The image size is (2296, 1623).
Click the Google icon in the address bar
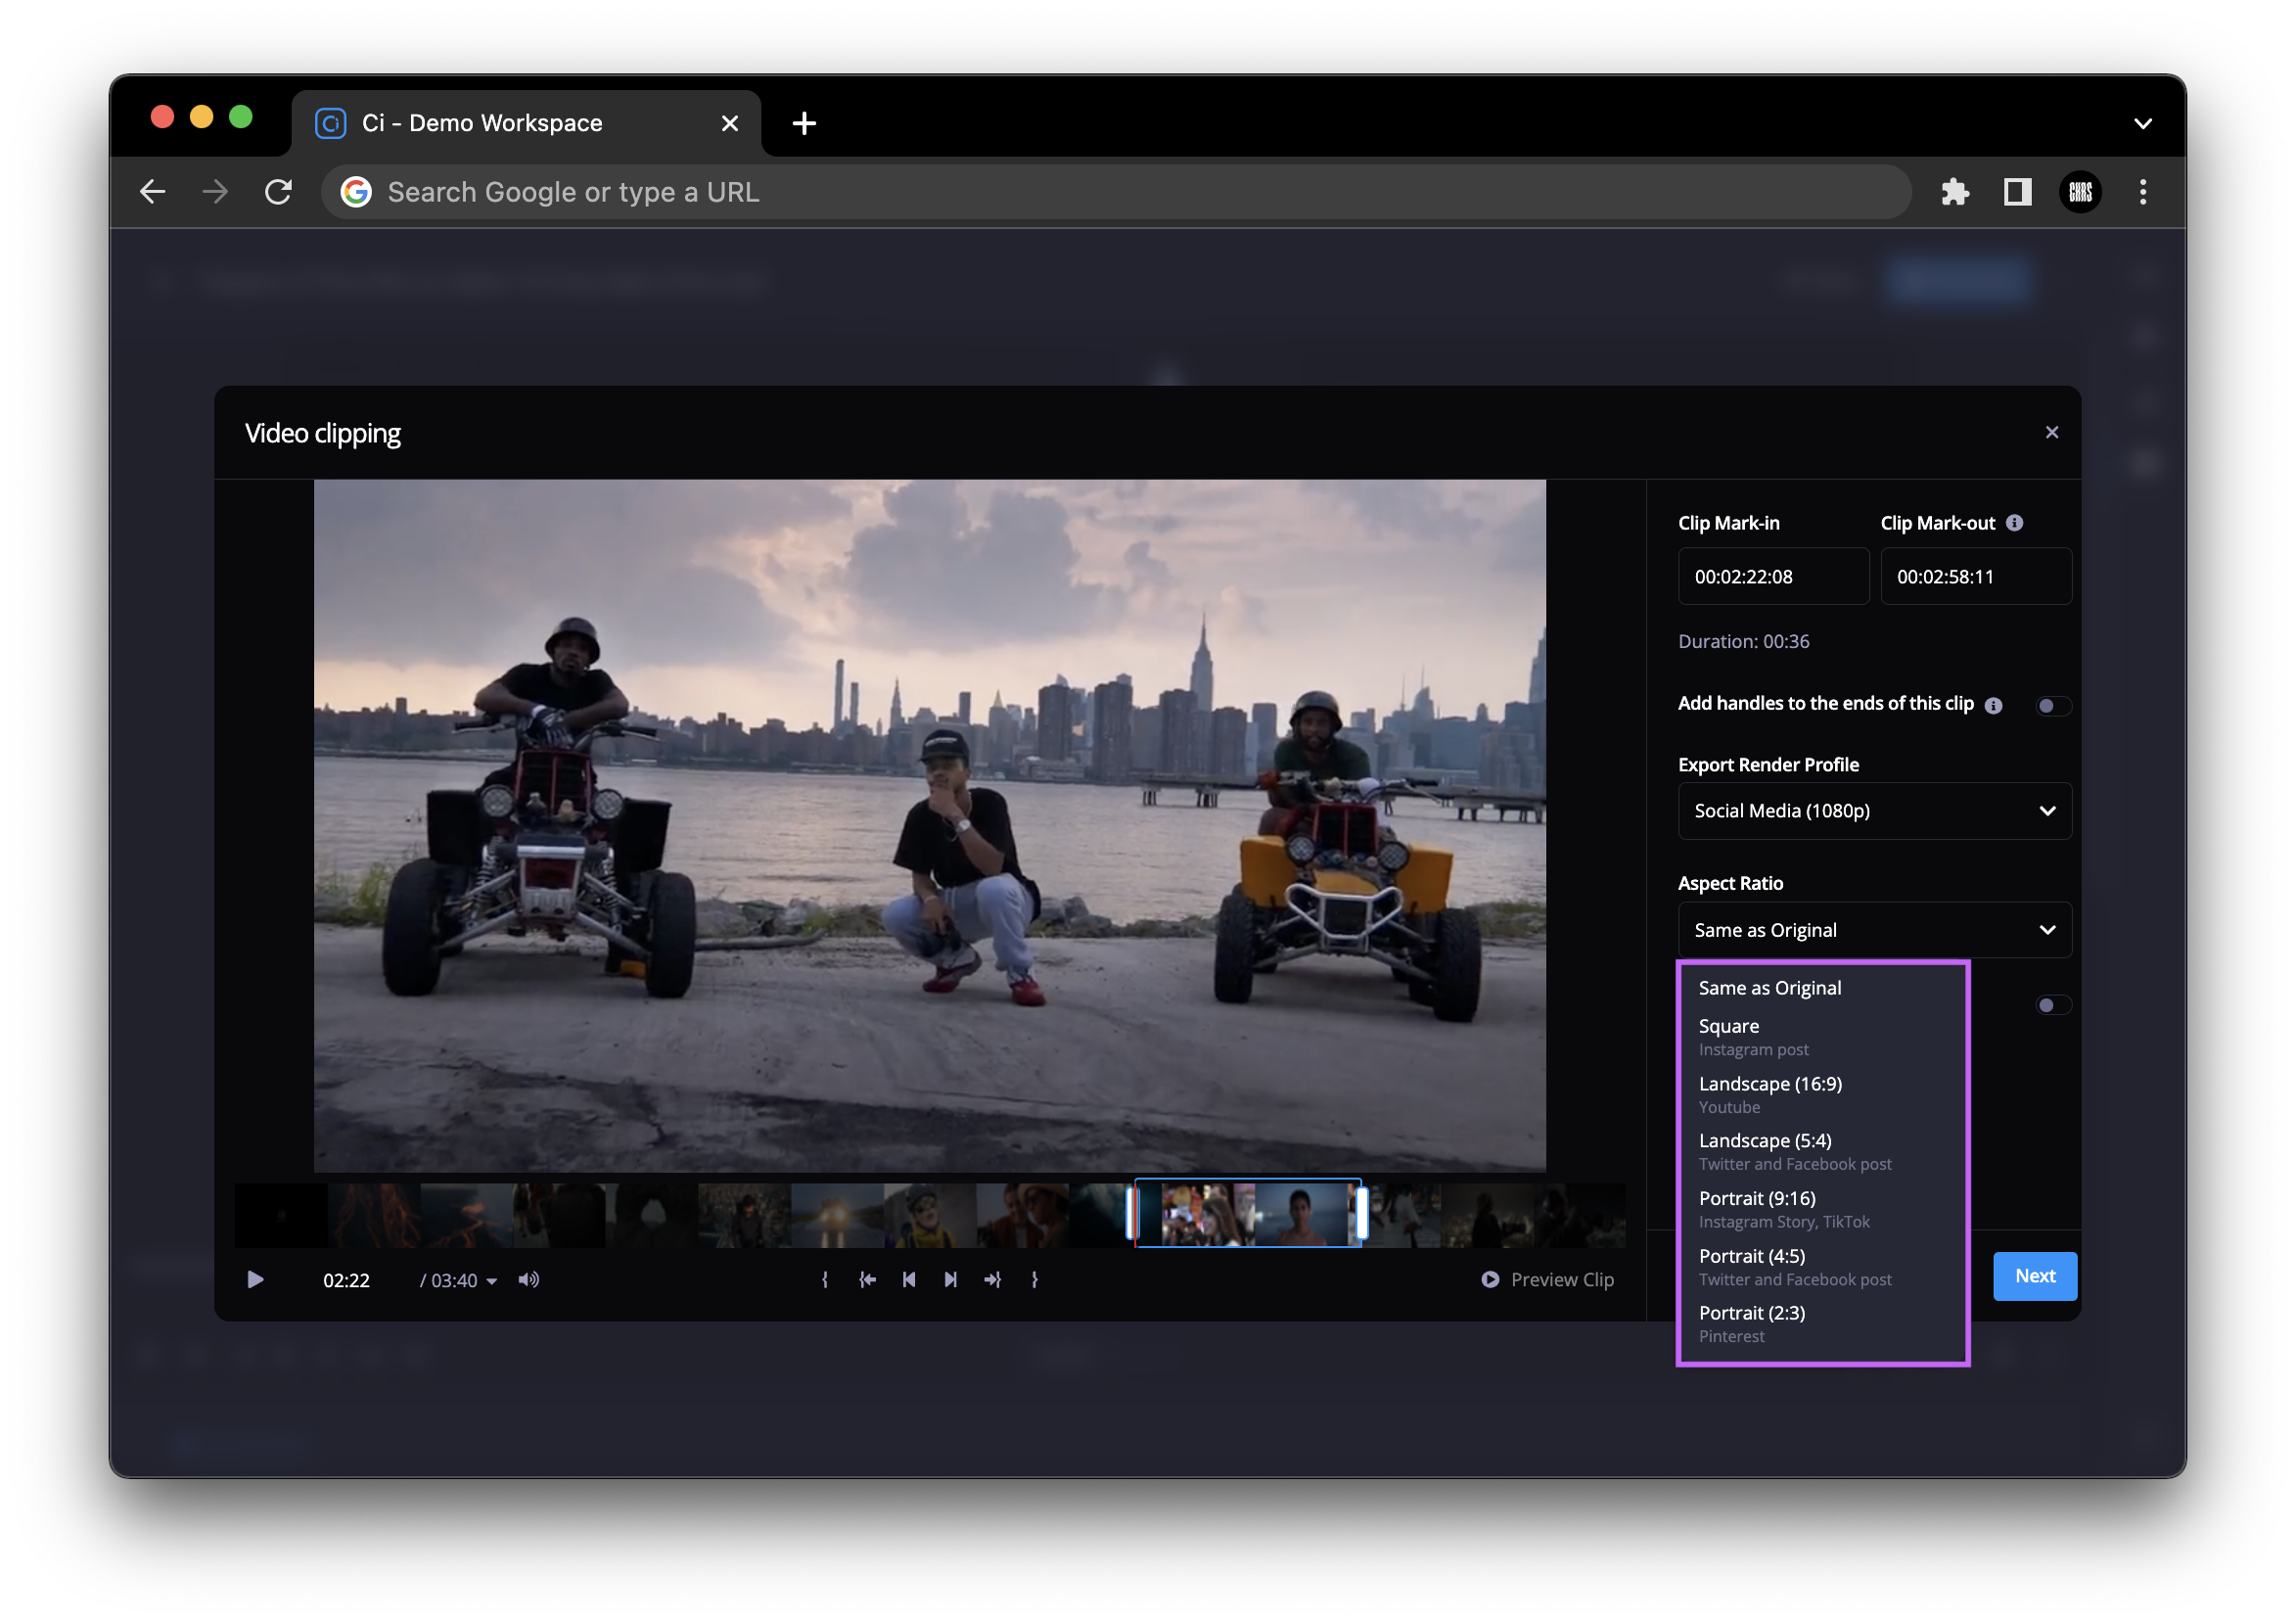(x=356, y=191)
